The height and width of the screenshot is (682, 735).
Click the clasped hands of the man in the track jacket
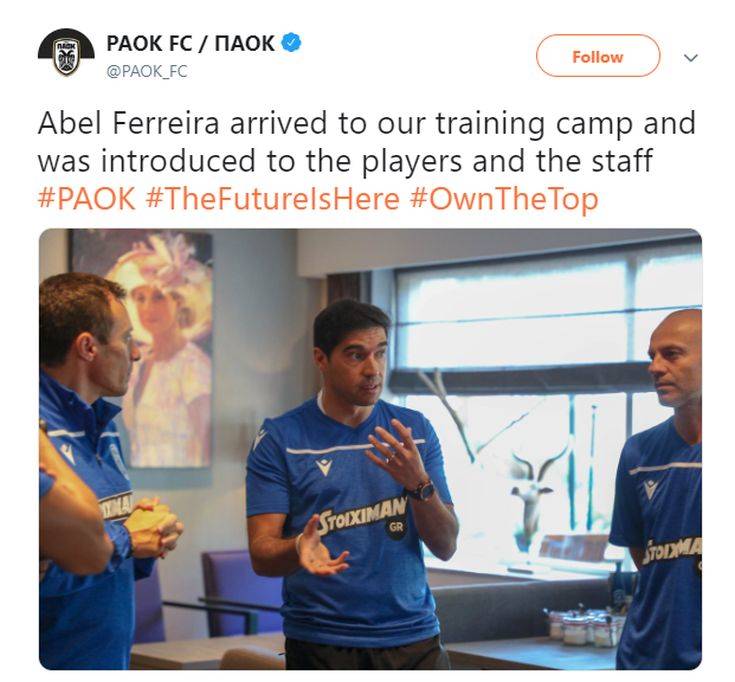(151, 527)
